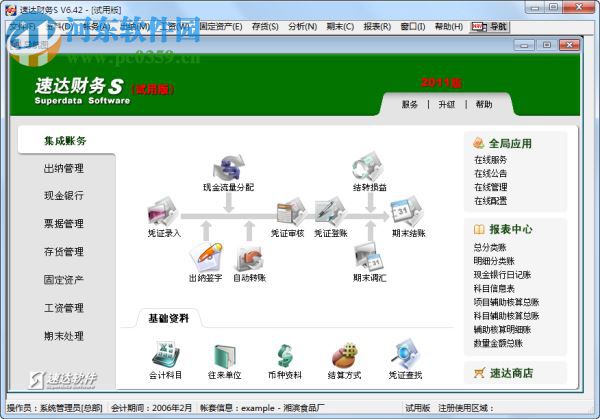Image resolution: width=600 pixels, height=419 pixels.
Task: Open the 项目辅助核算总账 report link
Action: pos(507,302)
